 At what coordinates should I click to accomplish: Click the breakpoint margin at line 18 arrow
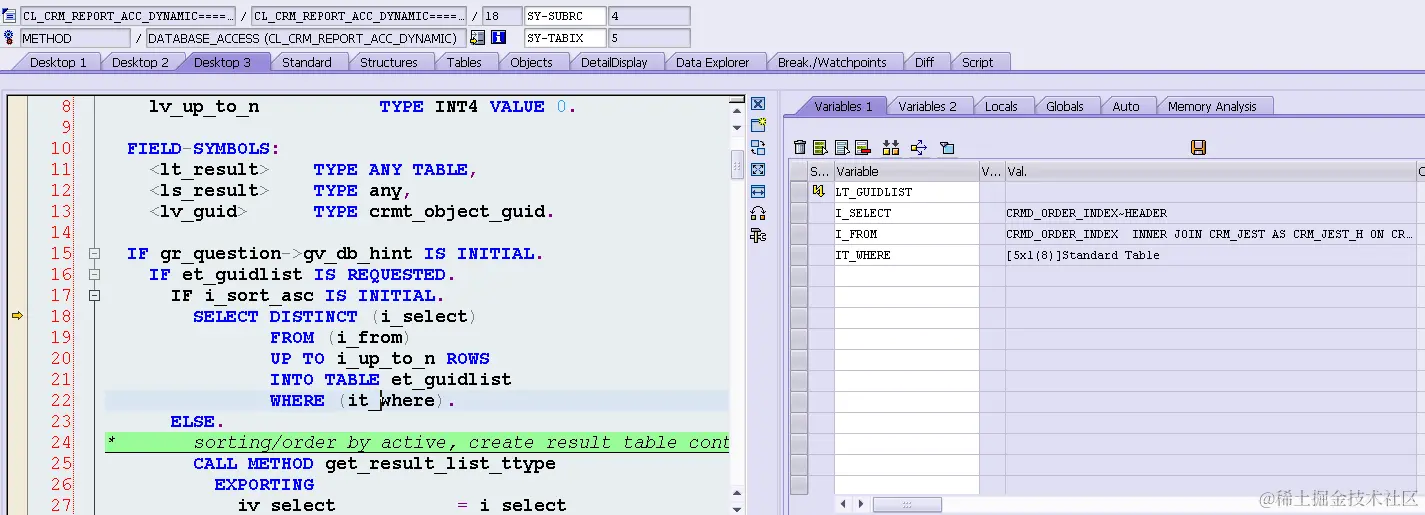click(16, 316)
